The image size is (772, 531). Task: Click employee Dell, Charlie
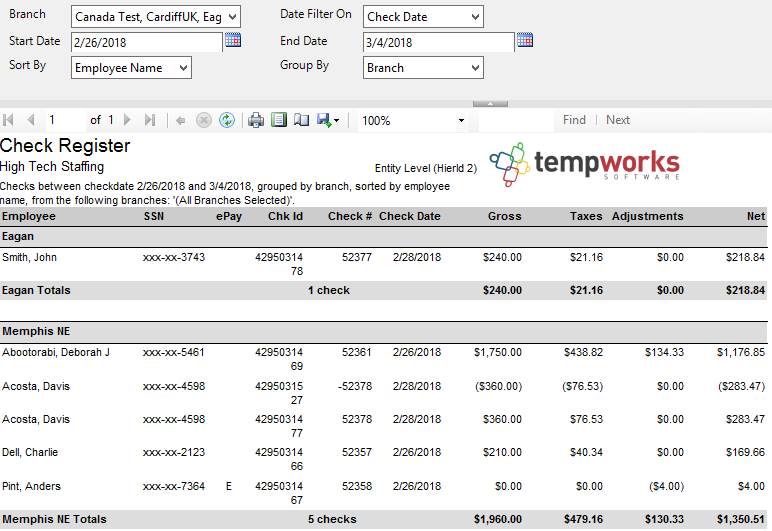click(x=30, y=452)
